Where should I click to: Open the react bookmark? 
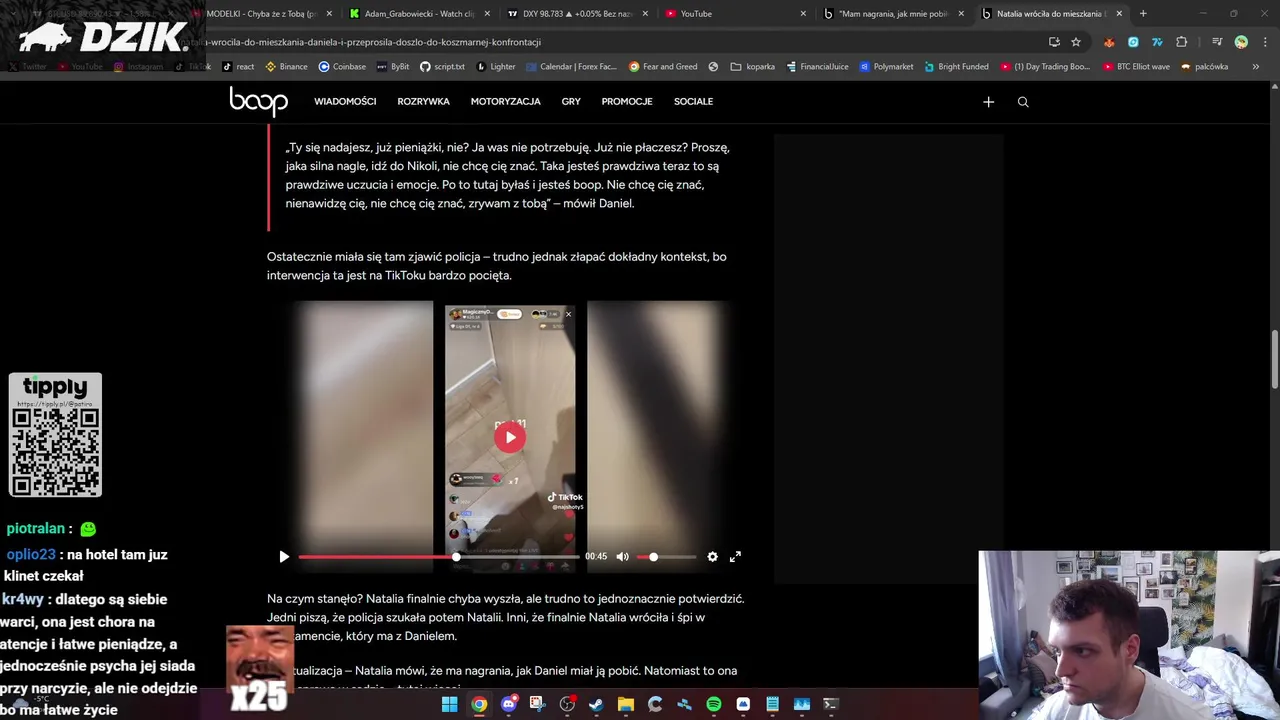coord(238,67)
